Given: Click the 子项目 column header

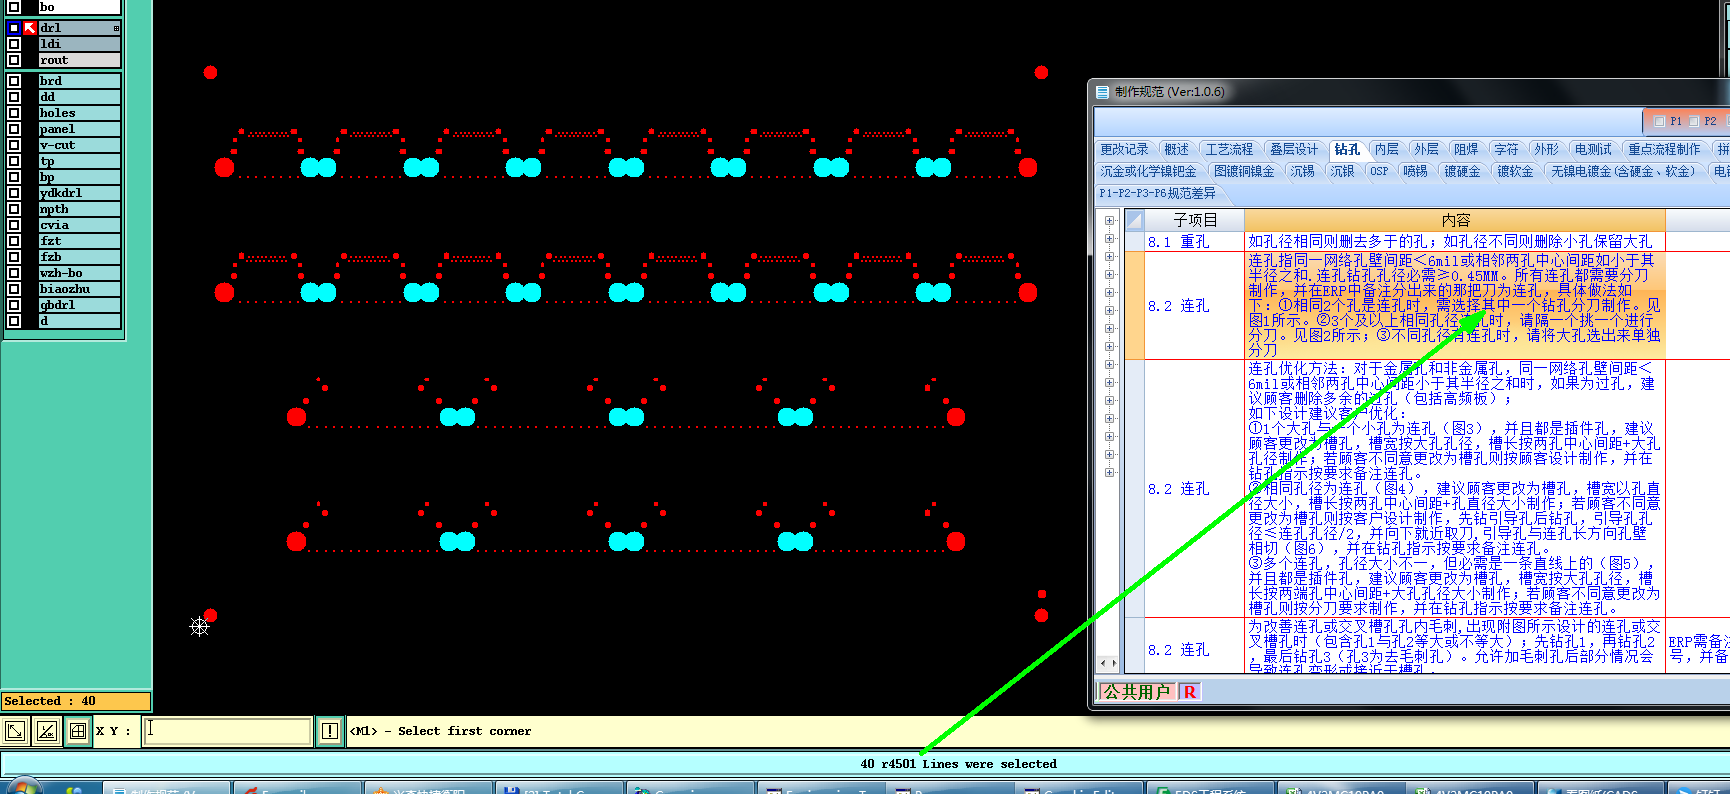Looking at the screenshot, I should (x=1195, y=220).
